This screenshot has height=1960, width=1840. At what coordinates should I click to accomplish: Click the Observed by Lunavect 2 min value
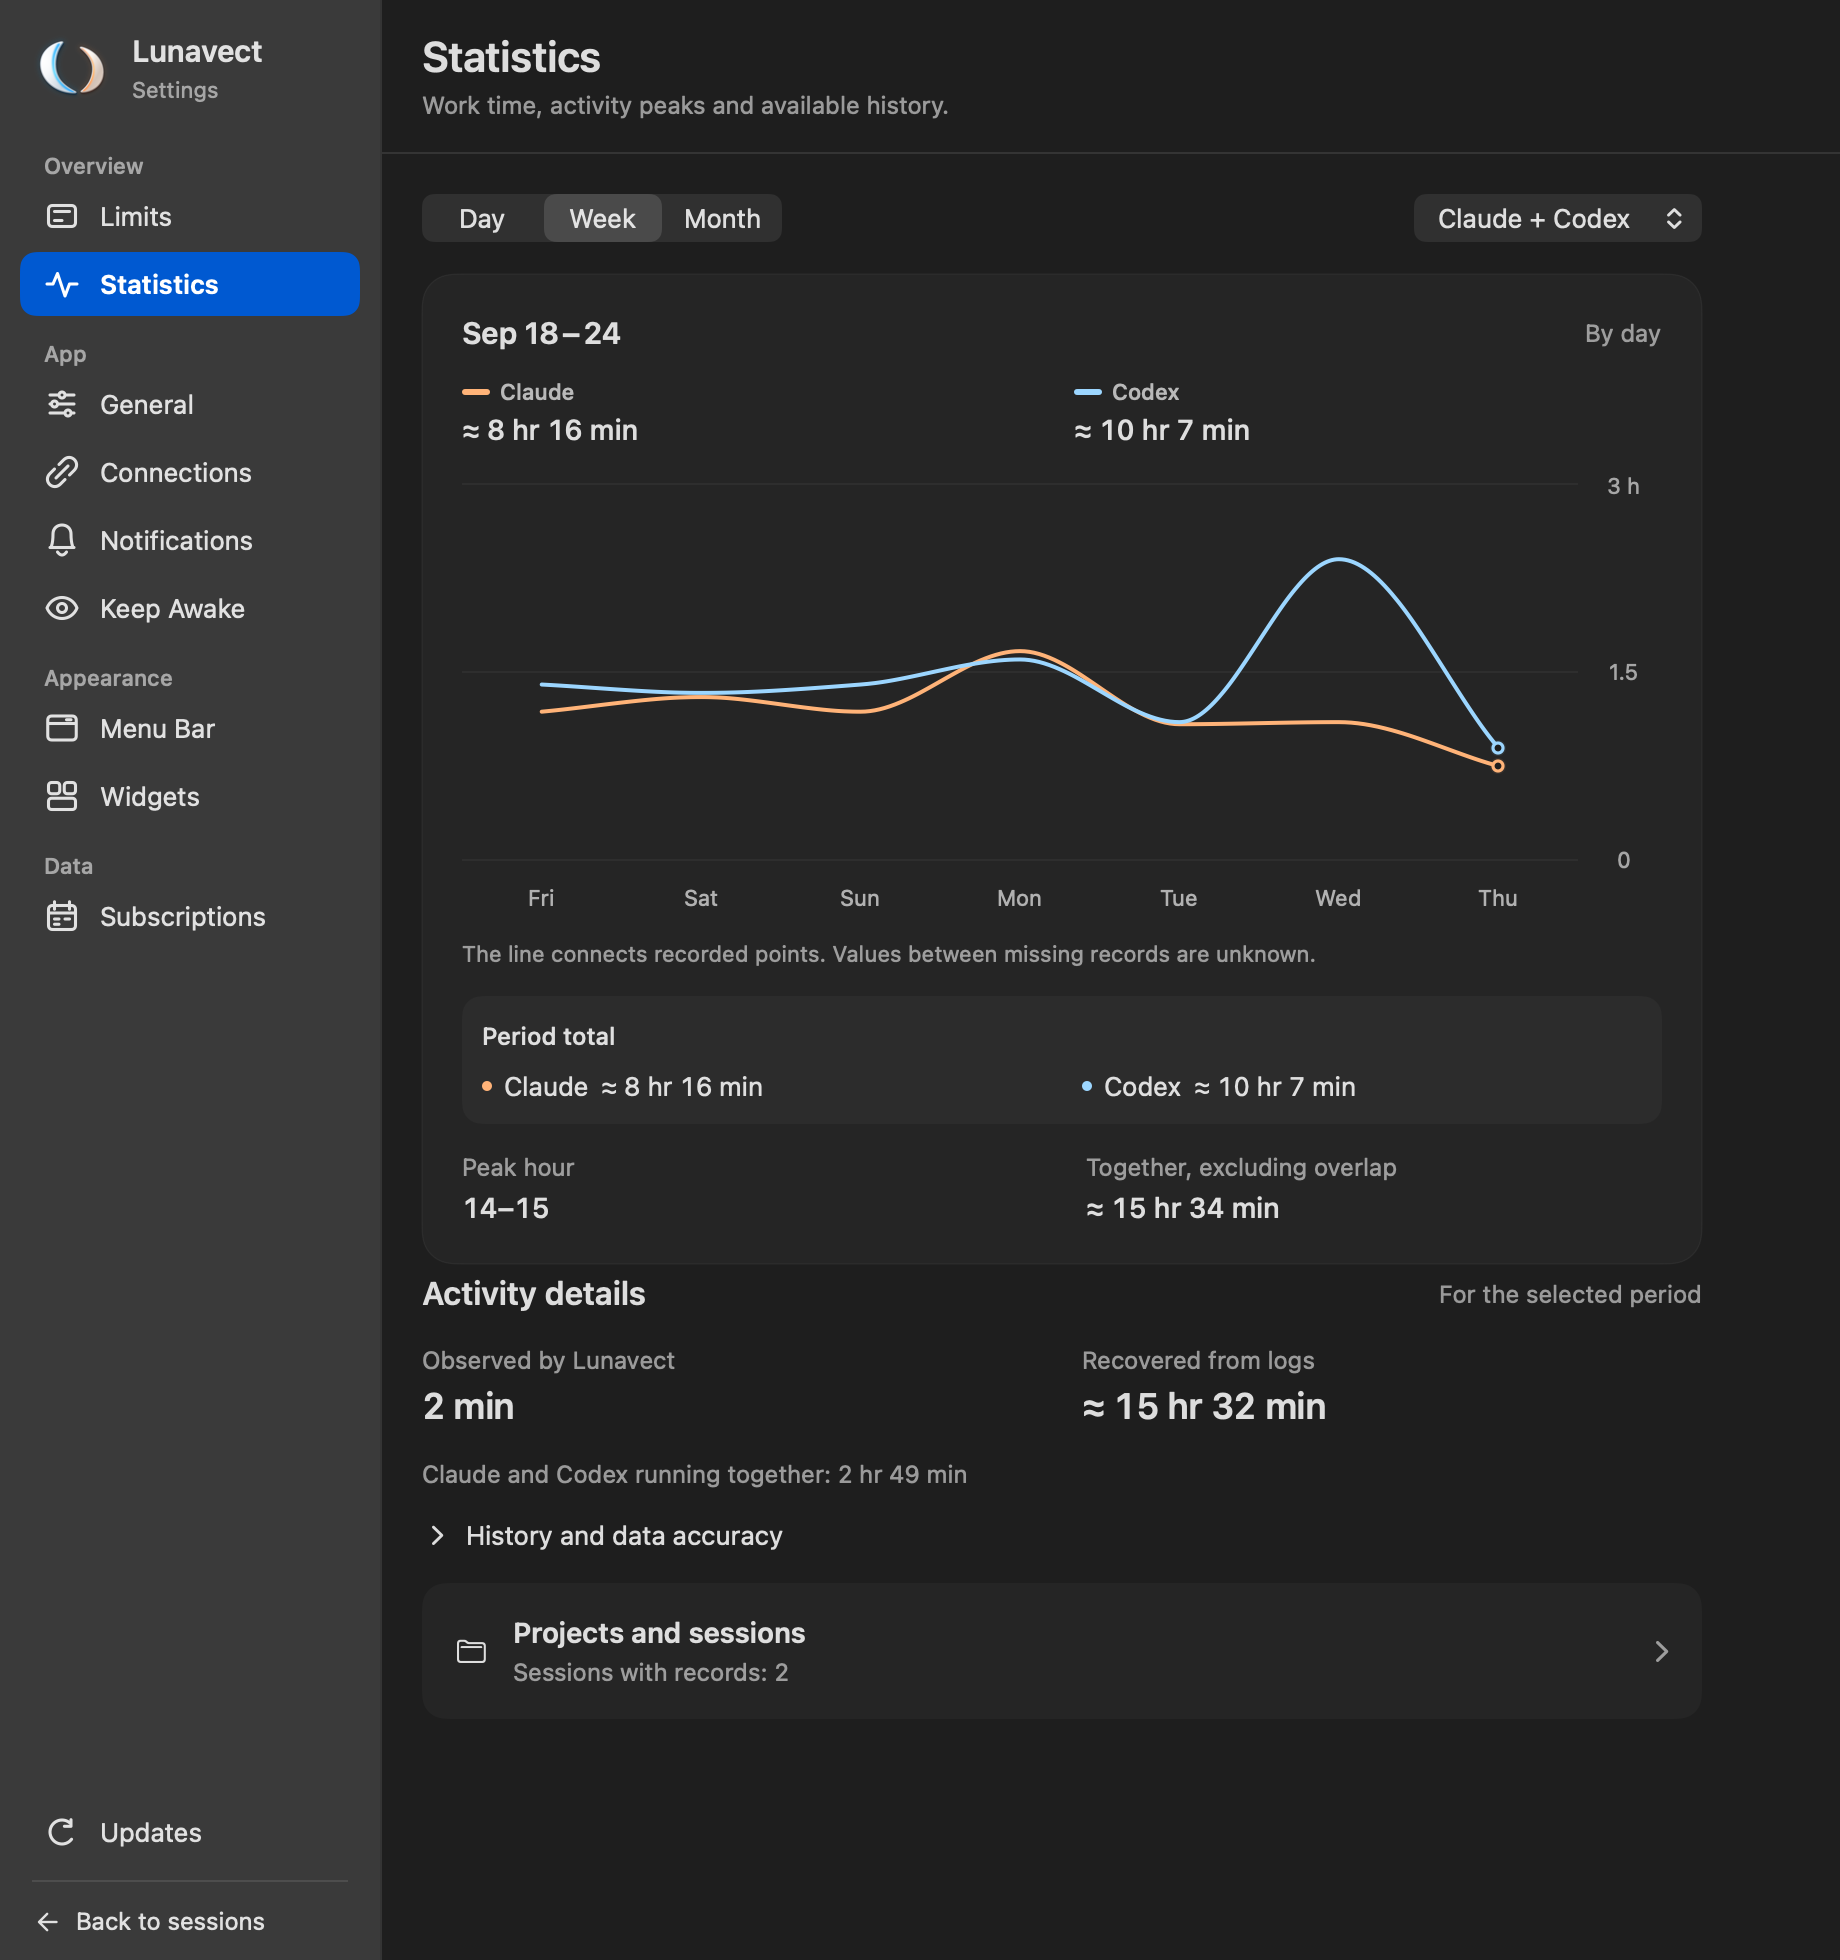pyautogui.click(x=468, y=1406)
